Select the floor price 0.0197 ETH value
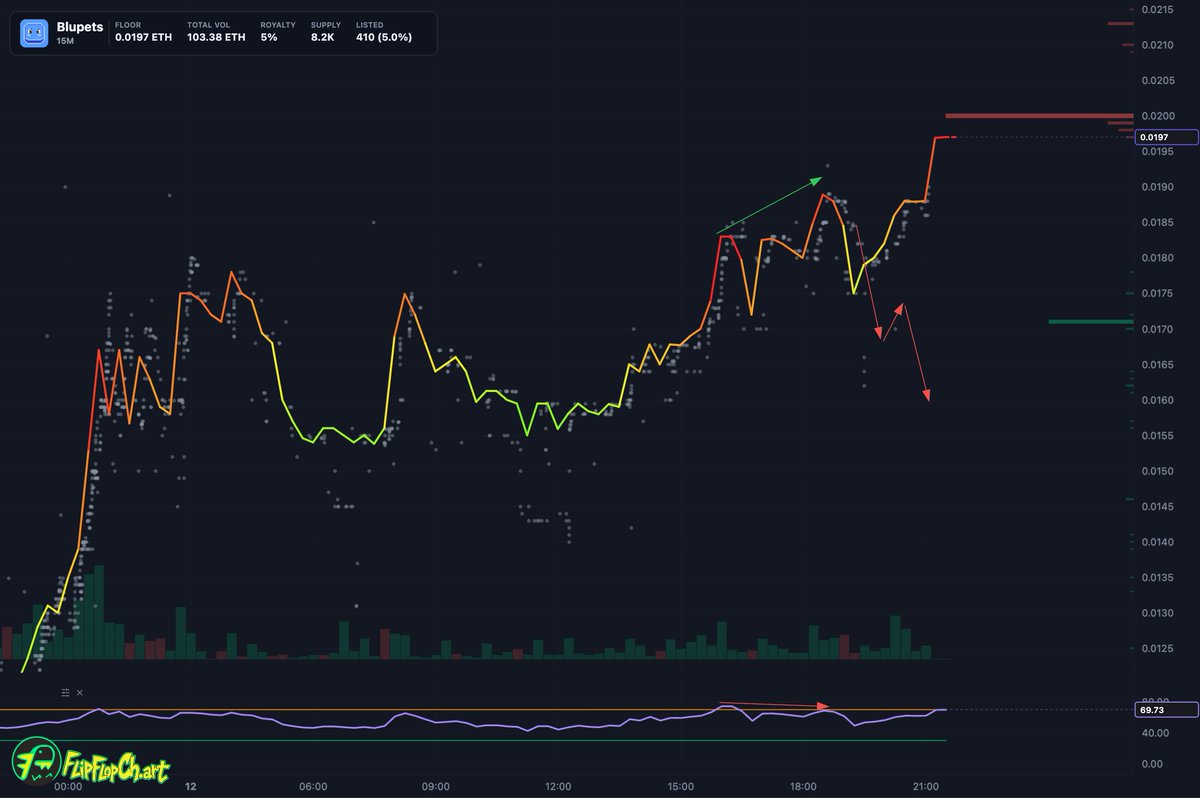Screen dimensions: 1200x798 pos(143,37)
